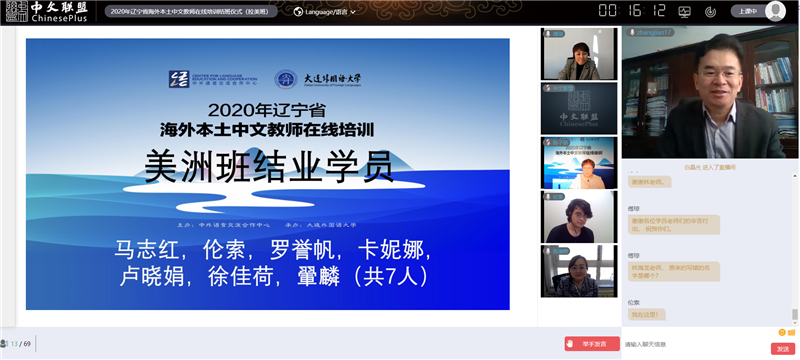Toggle mic icon on curly-haired person thumbnail
This screenshot has width=800, height=360.
pos(548,196)
